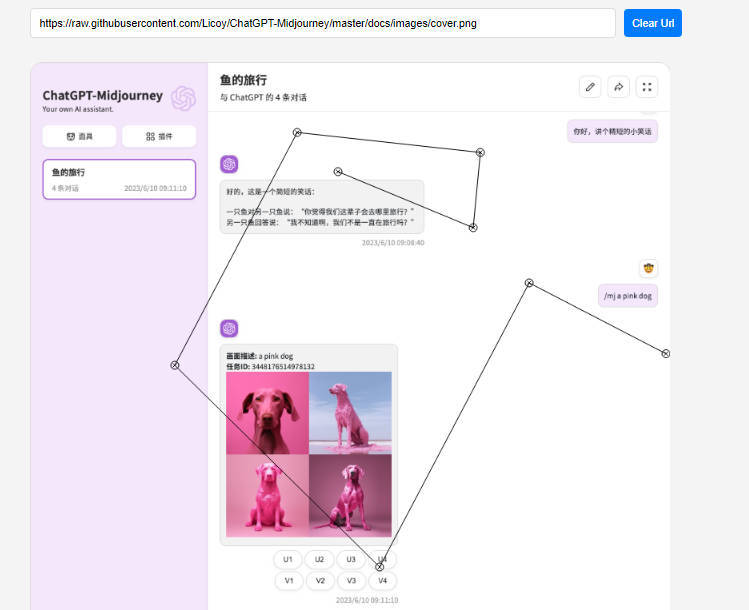749x610 pixels.
Task: Click the bot avatar above the pink dog result
Action: click(x=229, y=328)
